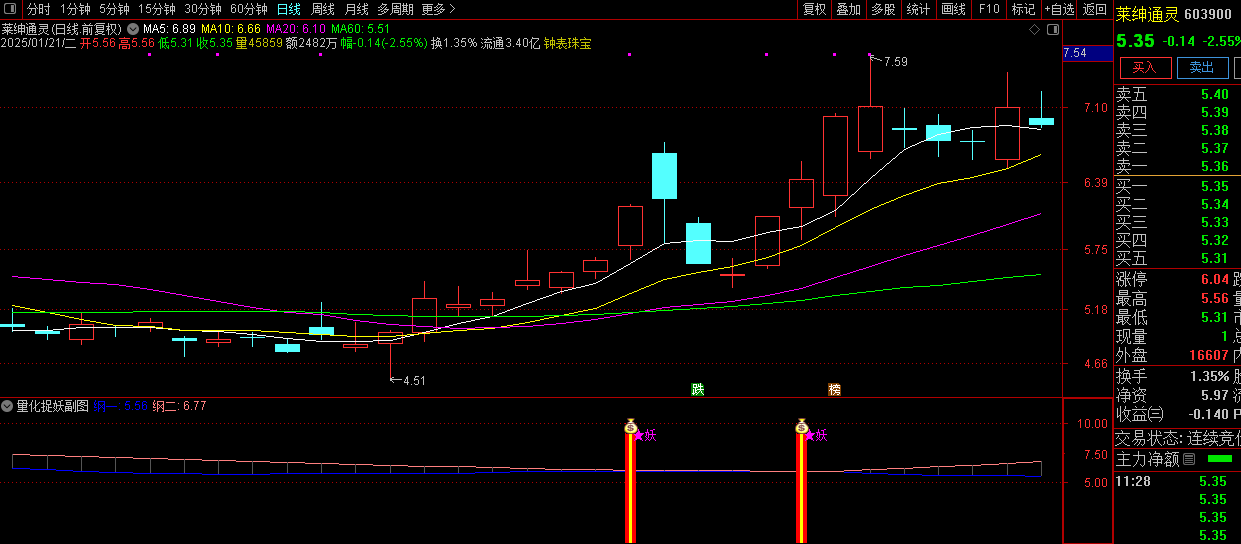Click the MA60: 5.51 indicator label
The image size is (1241, 544).
pyautogui.click(x=360, y=29)
